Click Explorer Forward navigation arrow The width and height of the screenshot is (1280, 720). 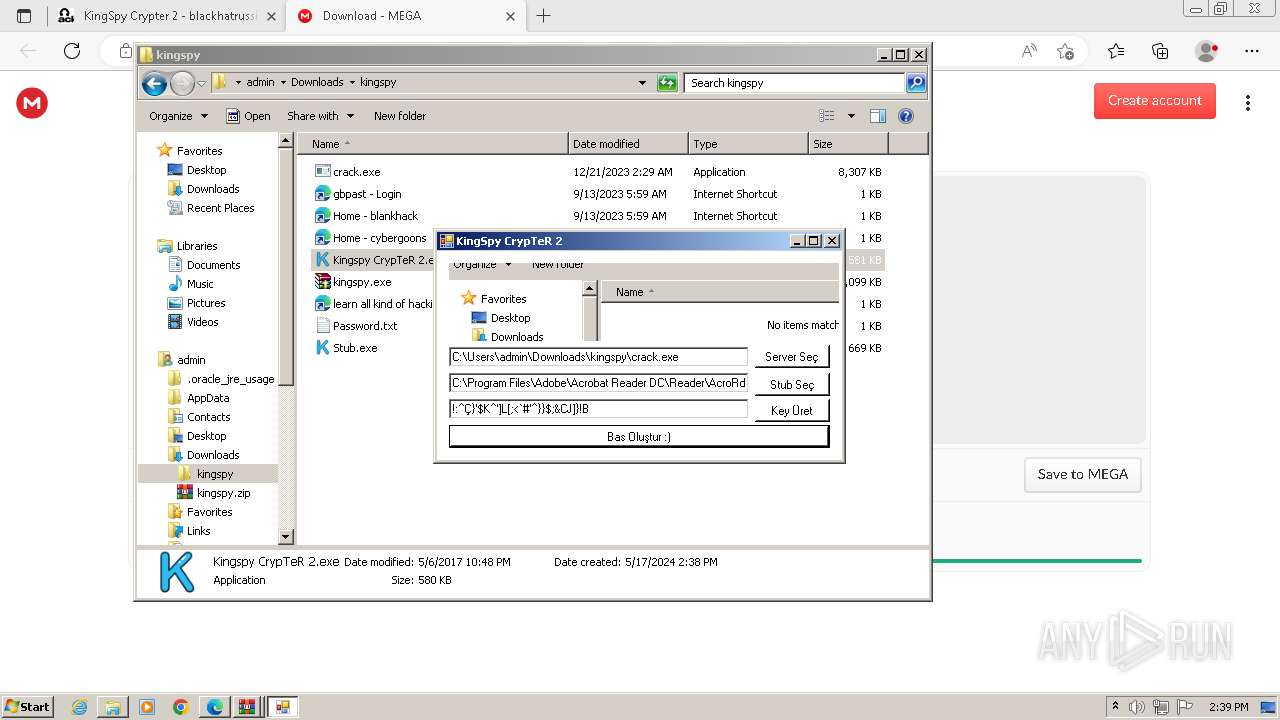182,83
